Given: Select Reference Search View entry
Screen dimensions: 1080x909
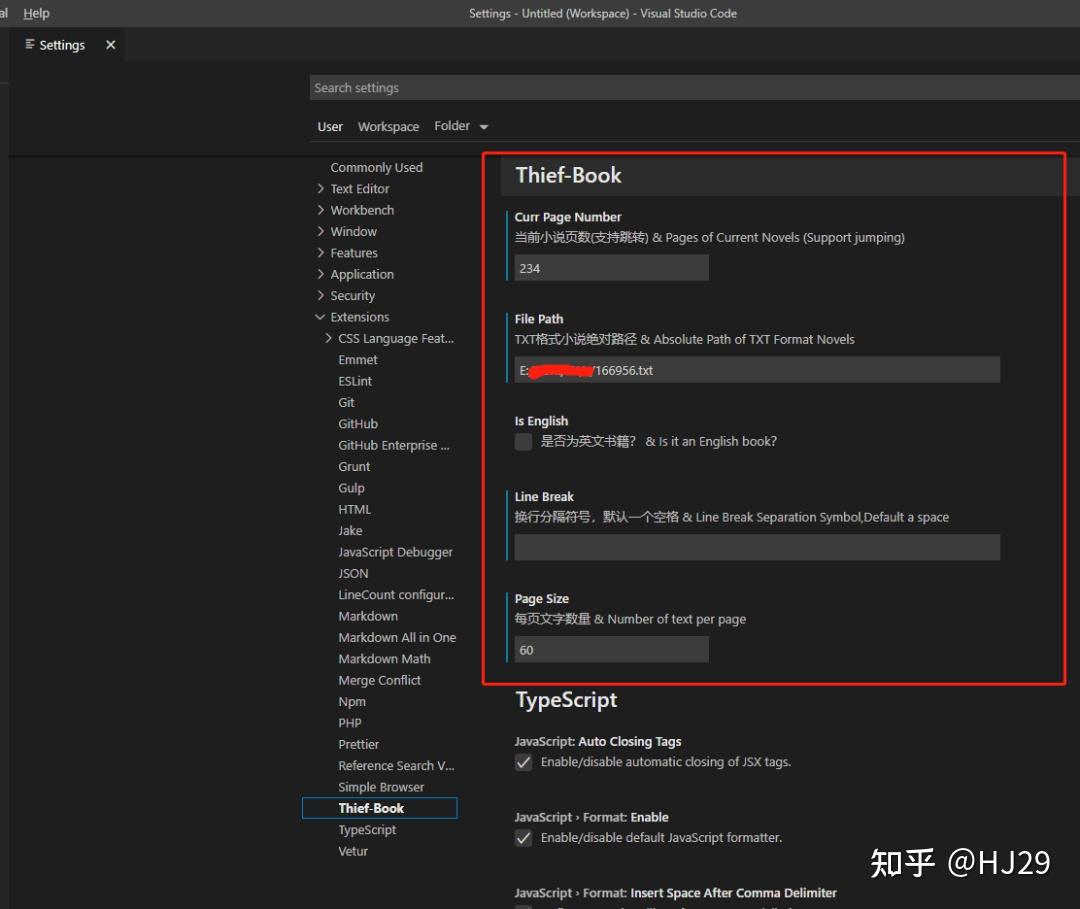Looking at the screenshot, I should tap(396, 765).
